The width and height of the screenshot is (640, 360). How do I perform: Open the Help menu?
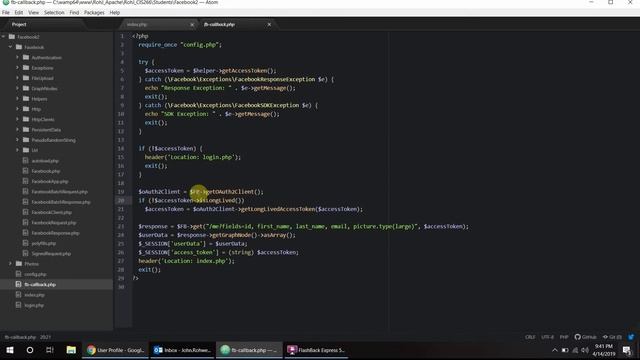(115, 13)
